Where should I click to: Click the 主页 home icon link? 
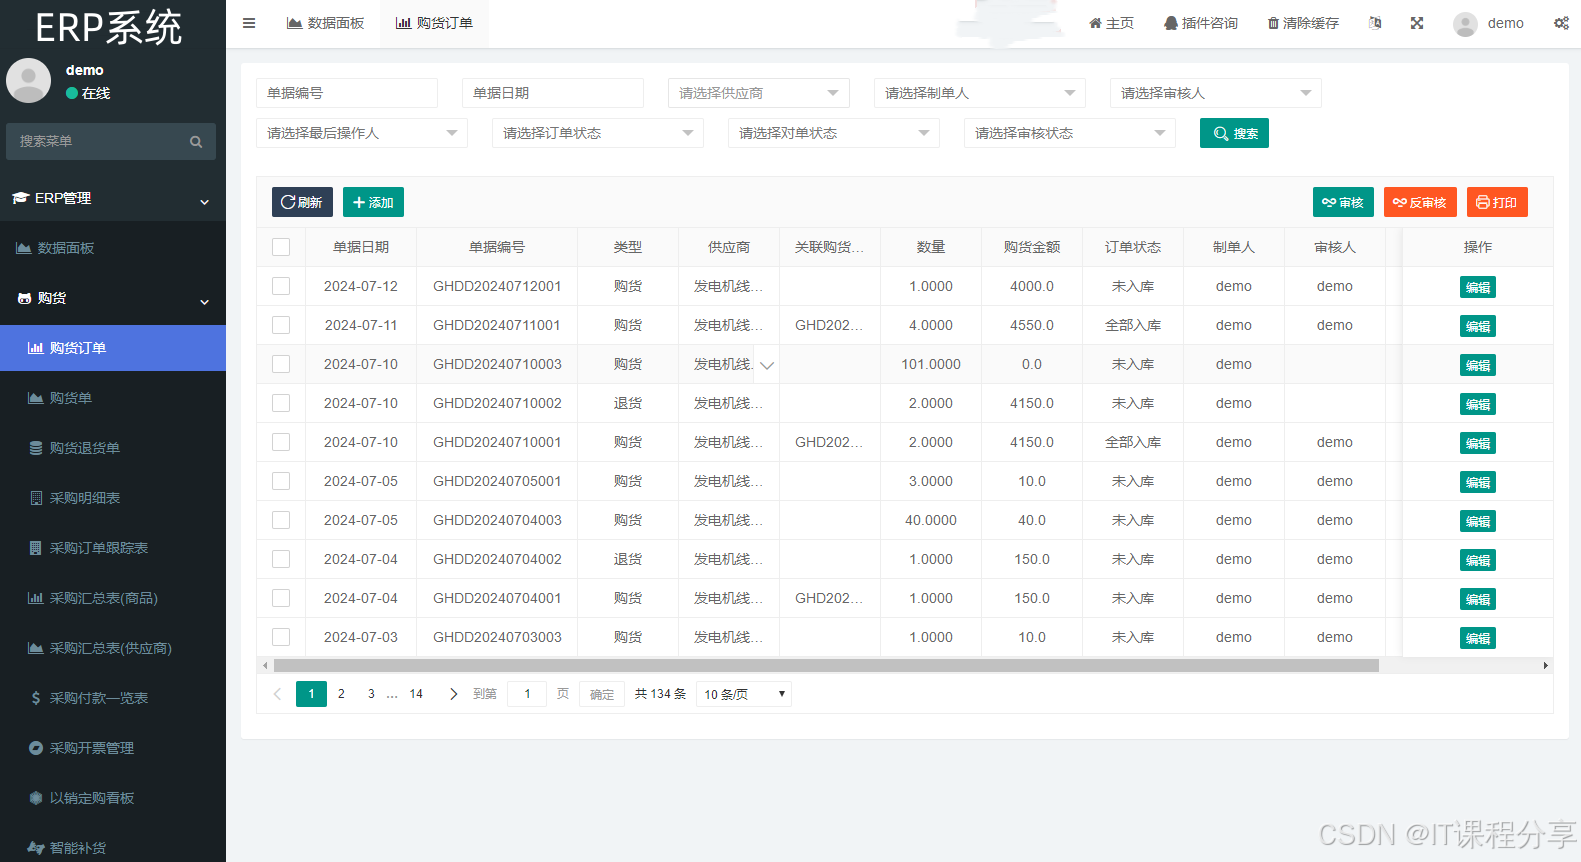pos(1111,23)
